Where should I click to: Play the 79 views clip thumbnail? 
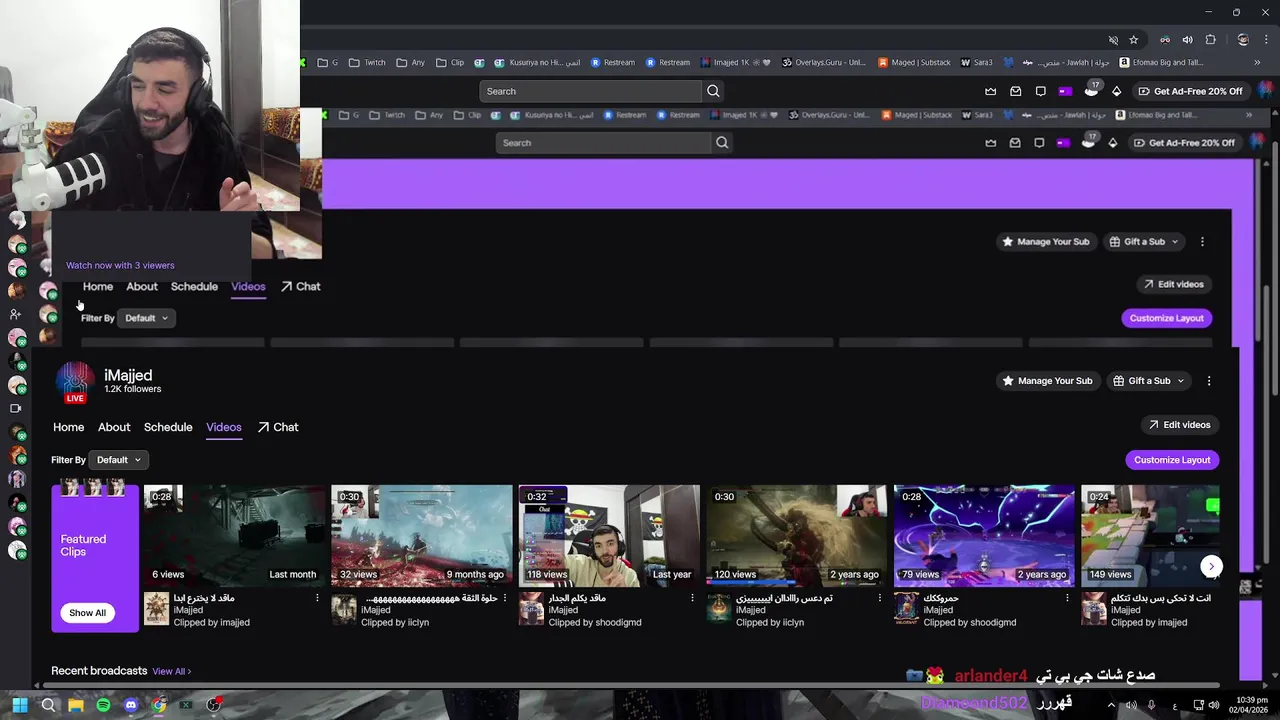tap(984, 535)
